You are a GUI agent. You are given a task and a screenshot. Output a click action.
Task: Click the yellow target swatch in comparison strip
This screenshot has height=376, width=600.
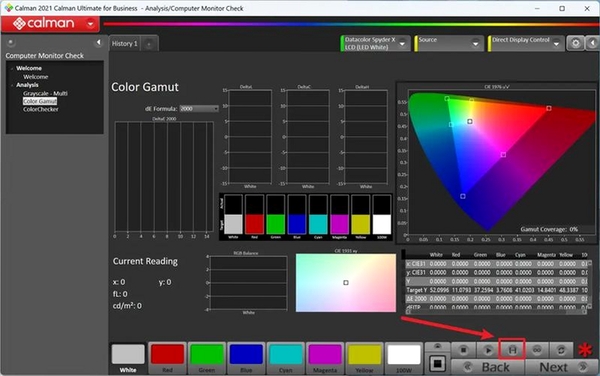click(360, 224)
